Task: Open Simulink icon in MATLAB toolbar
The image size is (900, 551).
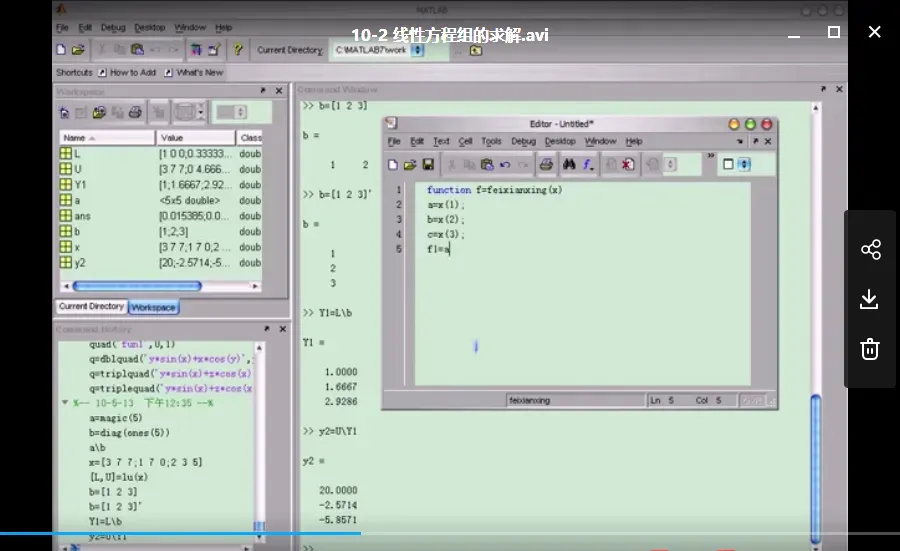Action: pyautogui.click(x=196, y=50)
